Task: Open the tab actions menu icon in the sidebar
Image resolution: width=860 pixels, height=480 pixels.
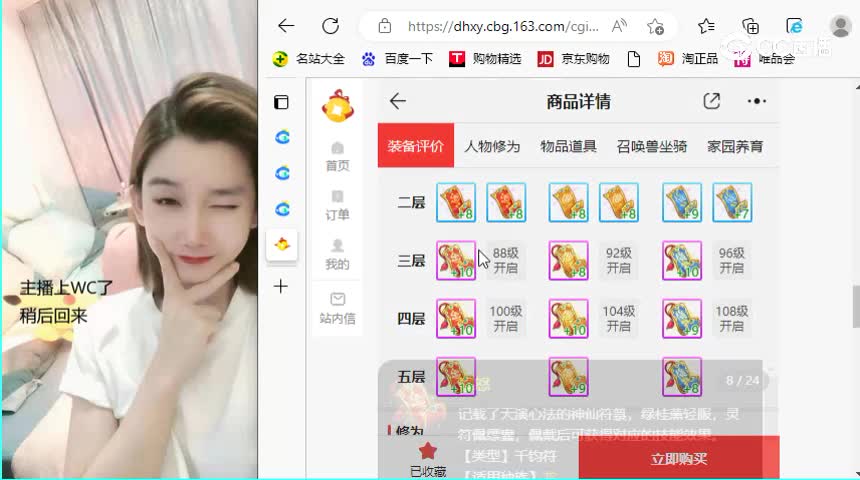Action: 281,102
